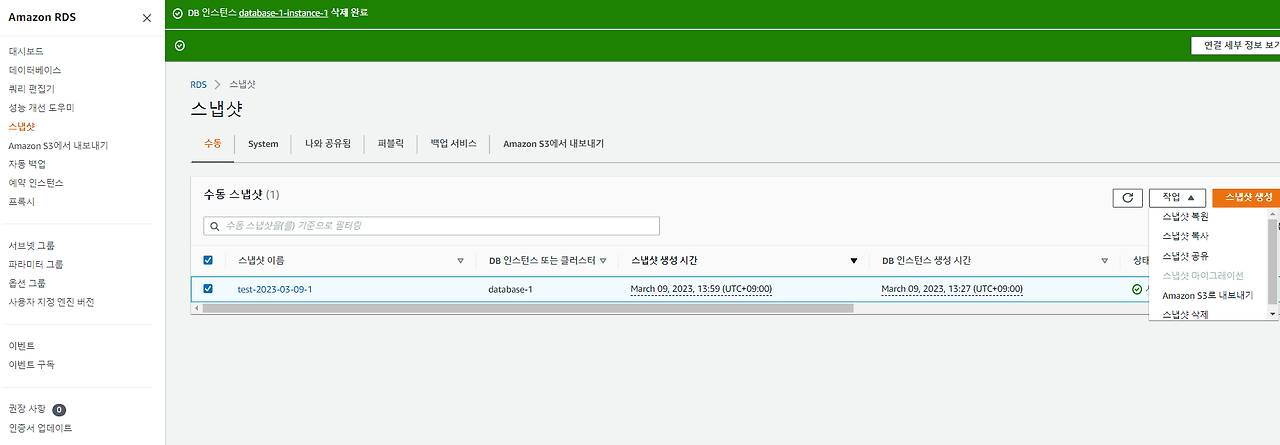1280x445 pixels.
Task: Open database-1-instance-1 link in banner
Action: click(283, 13)
